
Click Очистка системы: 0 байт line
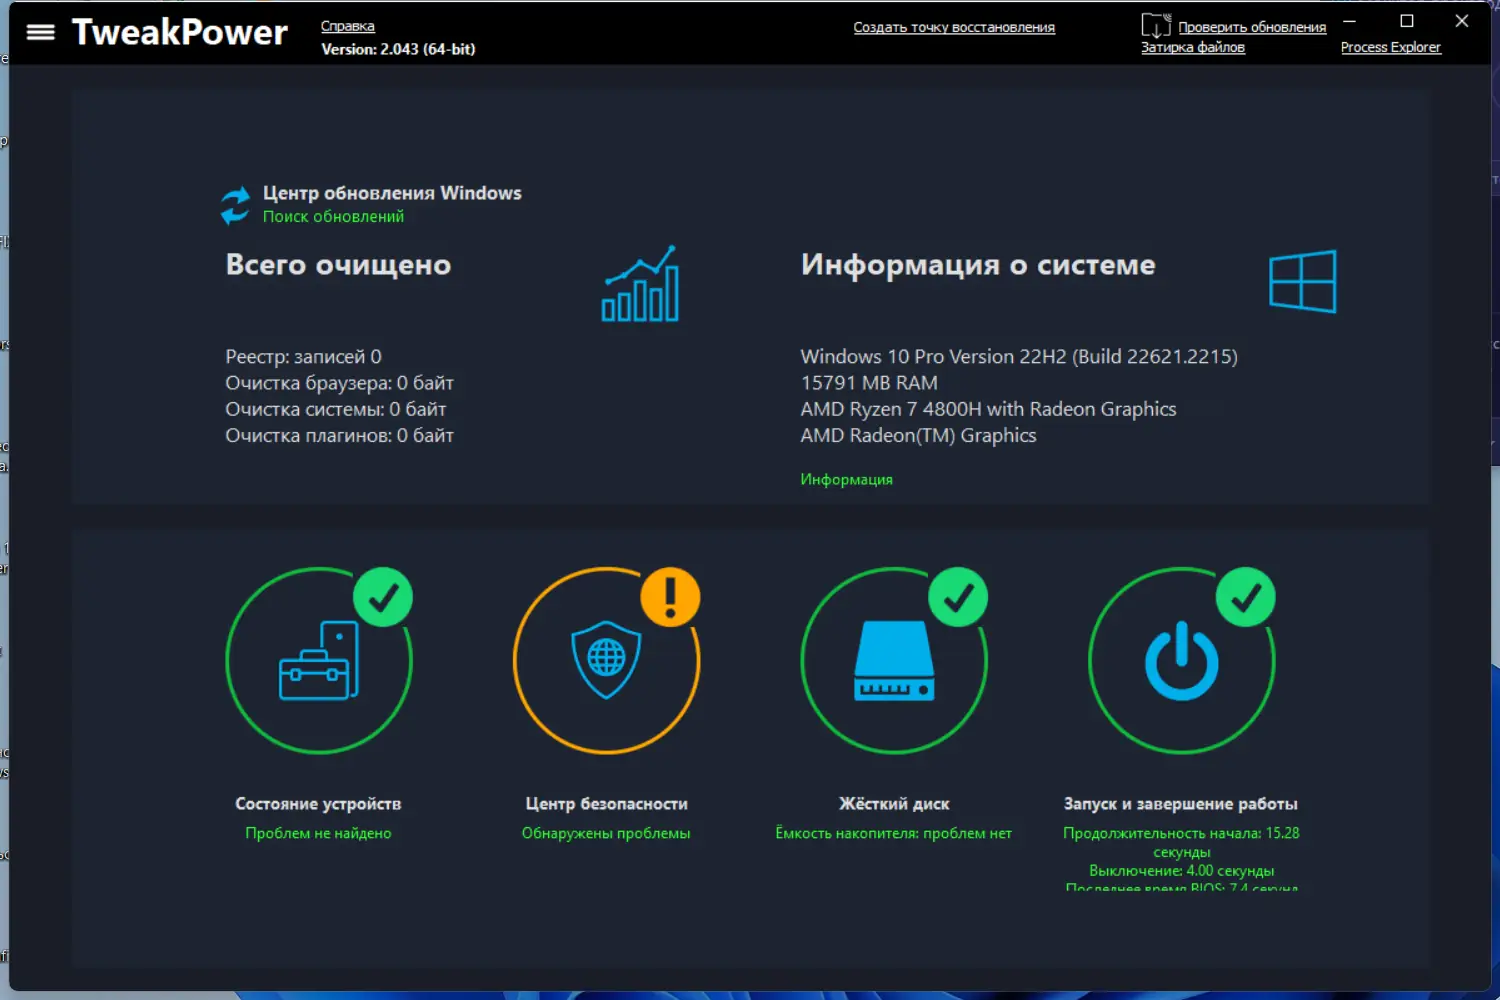tap(335, 409)
